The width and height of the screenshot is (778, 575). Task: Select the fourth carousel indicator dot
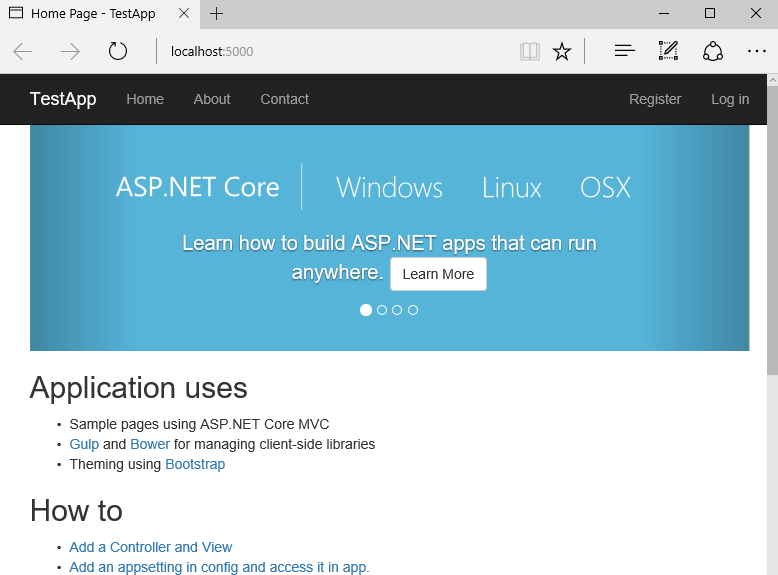tap(413, 310)
